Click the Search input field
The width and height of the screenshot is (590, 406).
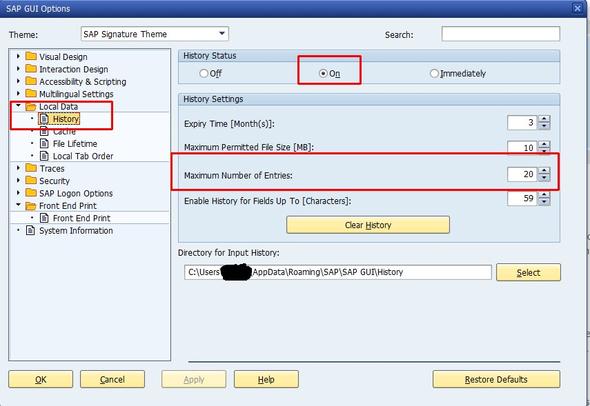tap(501, 34)
